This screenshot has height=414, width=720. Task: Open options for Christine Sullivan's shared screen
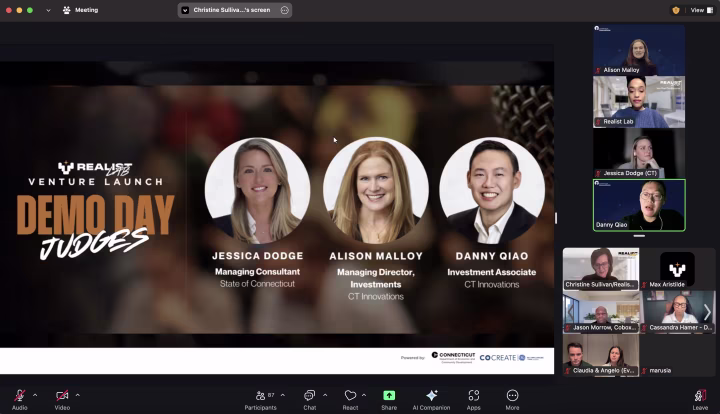(285, 10)
